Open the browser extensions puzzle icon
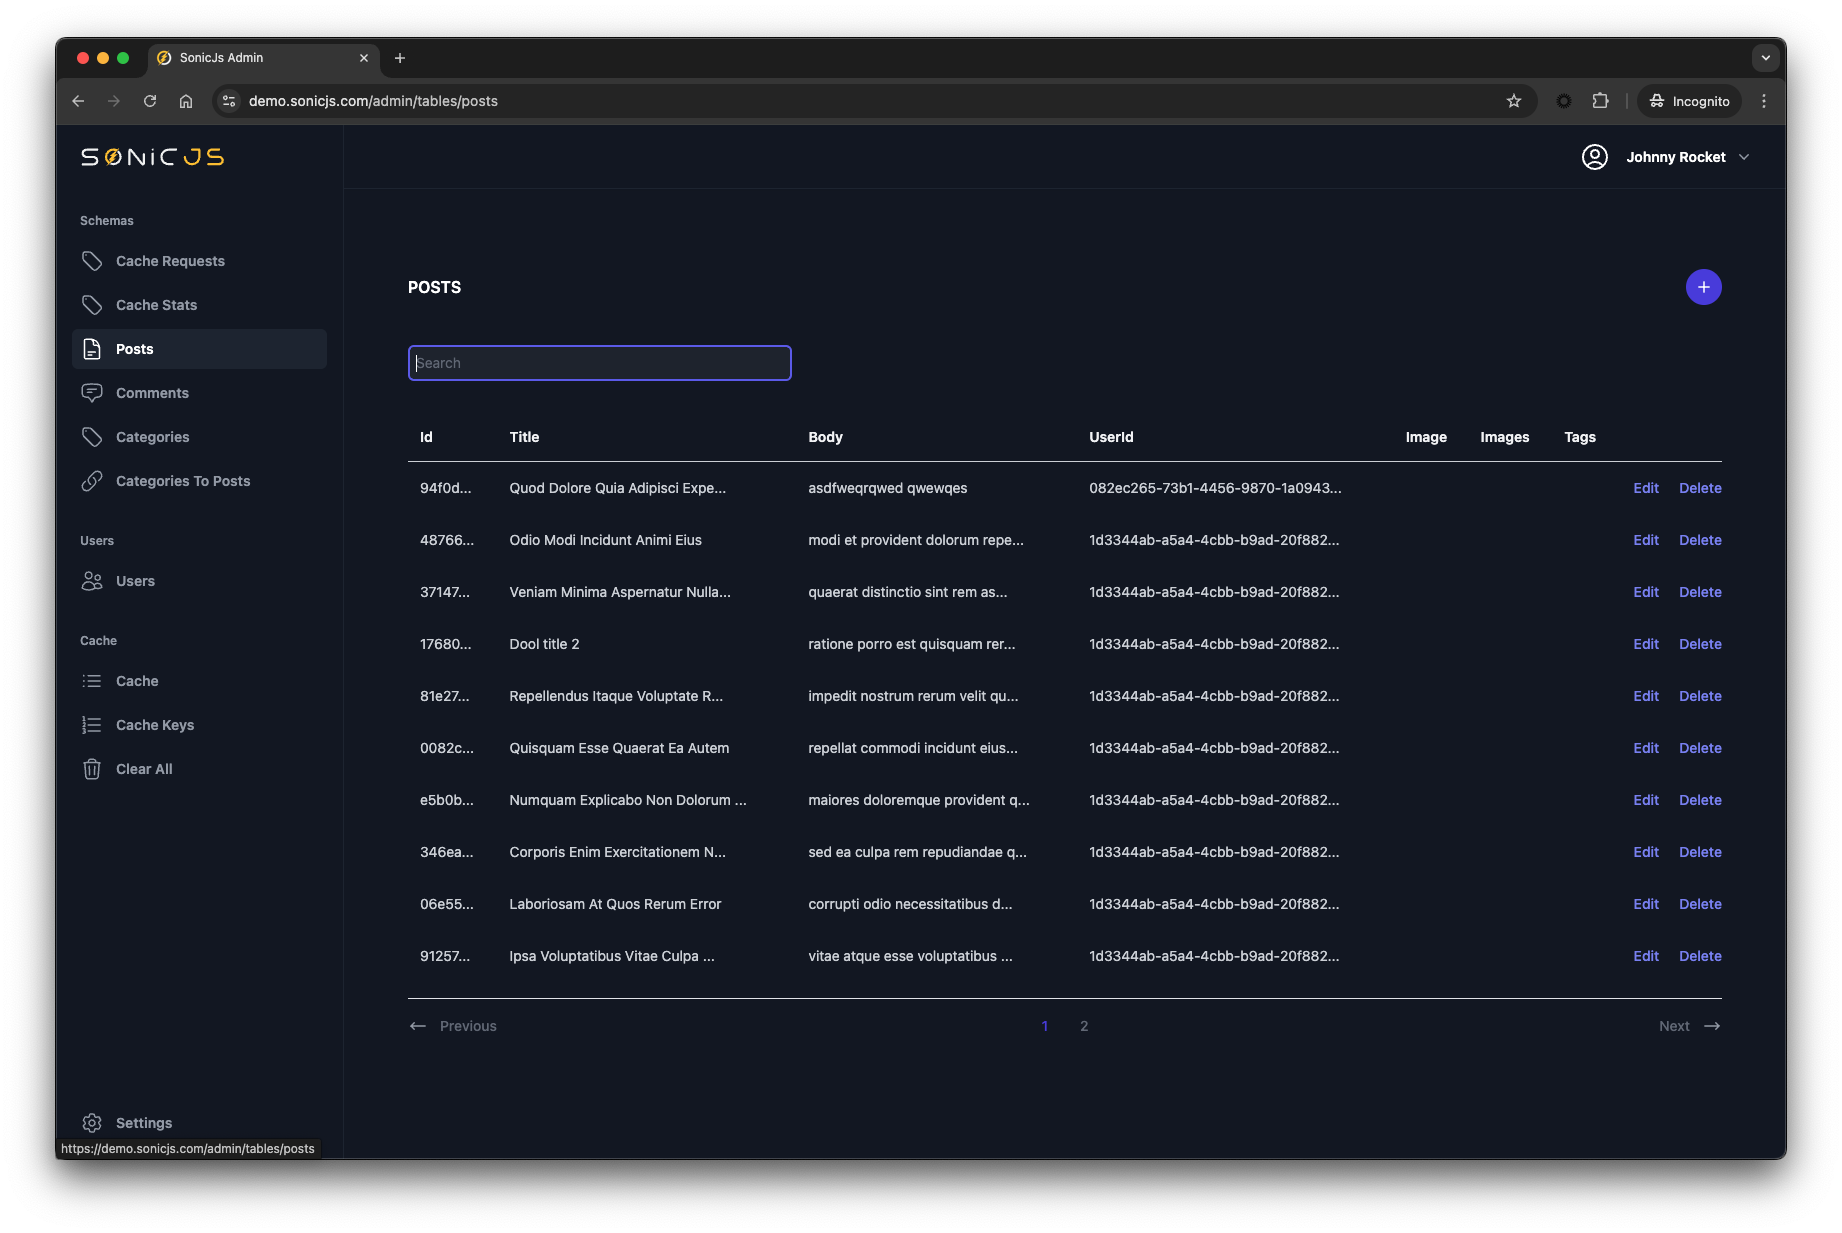Viewport: 1842px width, 1233px height. click(x=1600, y=101)
